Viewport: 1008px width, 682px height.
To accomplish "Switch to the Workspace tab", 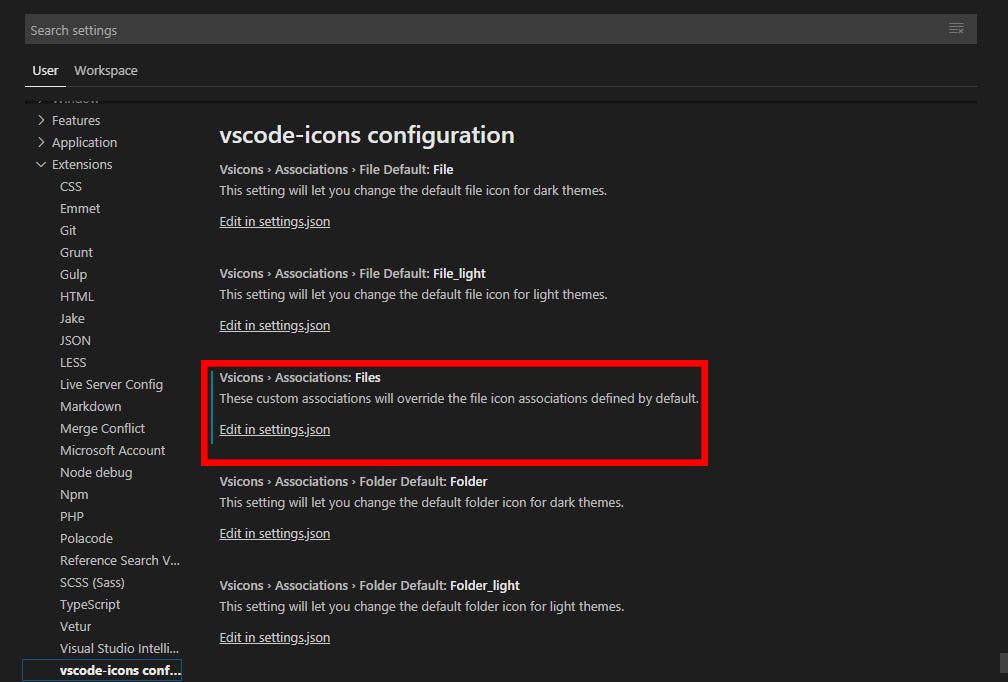I will point(105,70).
